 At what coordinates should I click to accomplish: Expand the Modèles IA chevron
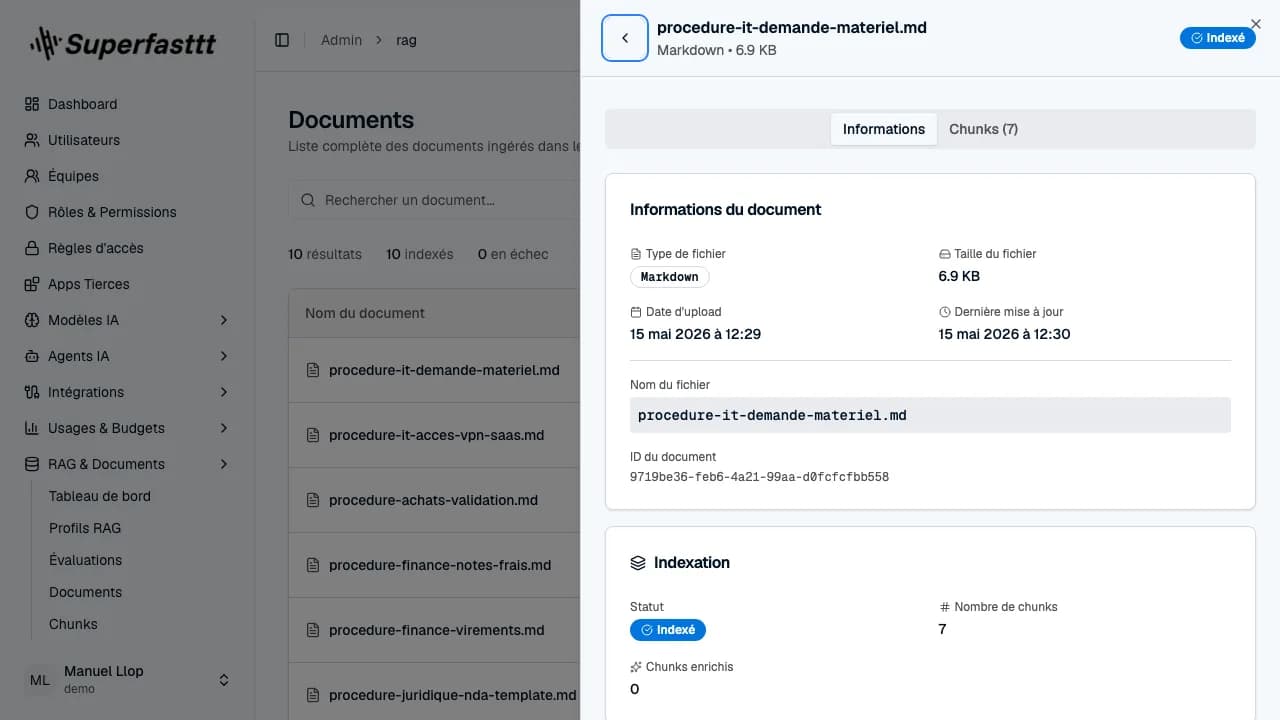[x=224, y=320]
